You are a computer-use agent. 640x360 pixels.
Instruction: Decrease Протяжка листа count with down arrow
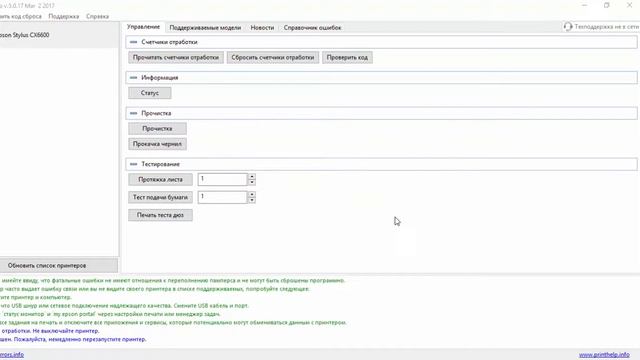click(x=252, y=182)
